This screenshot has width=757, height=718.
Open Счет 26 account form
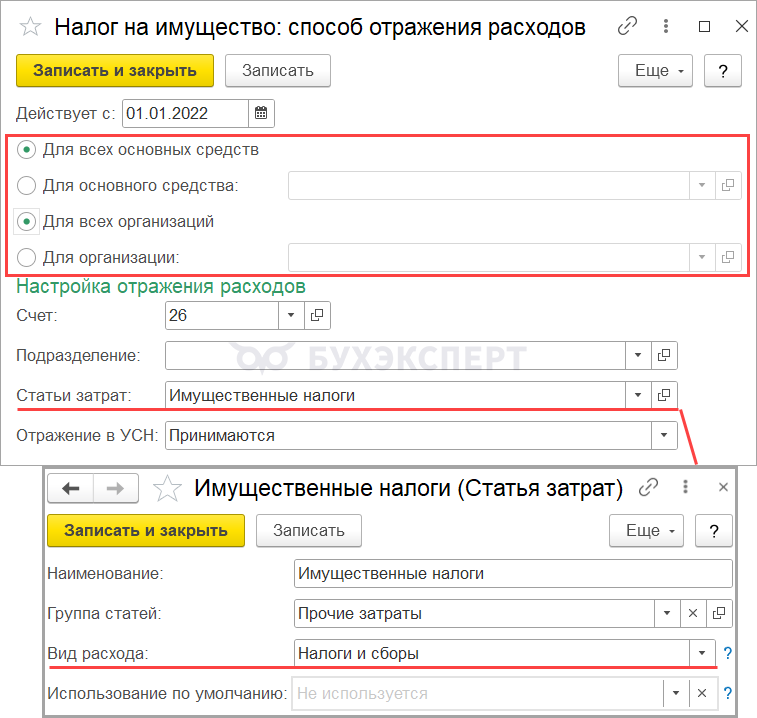pos(317,315)
